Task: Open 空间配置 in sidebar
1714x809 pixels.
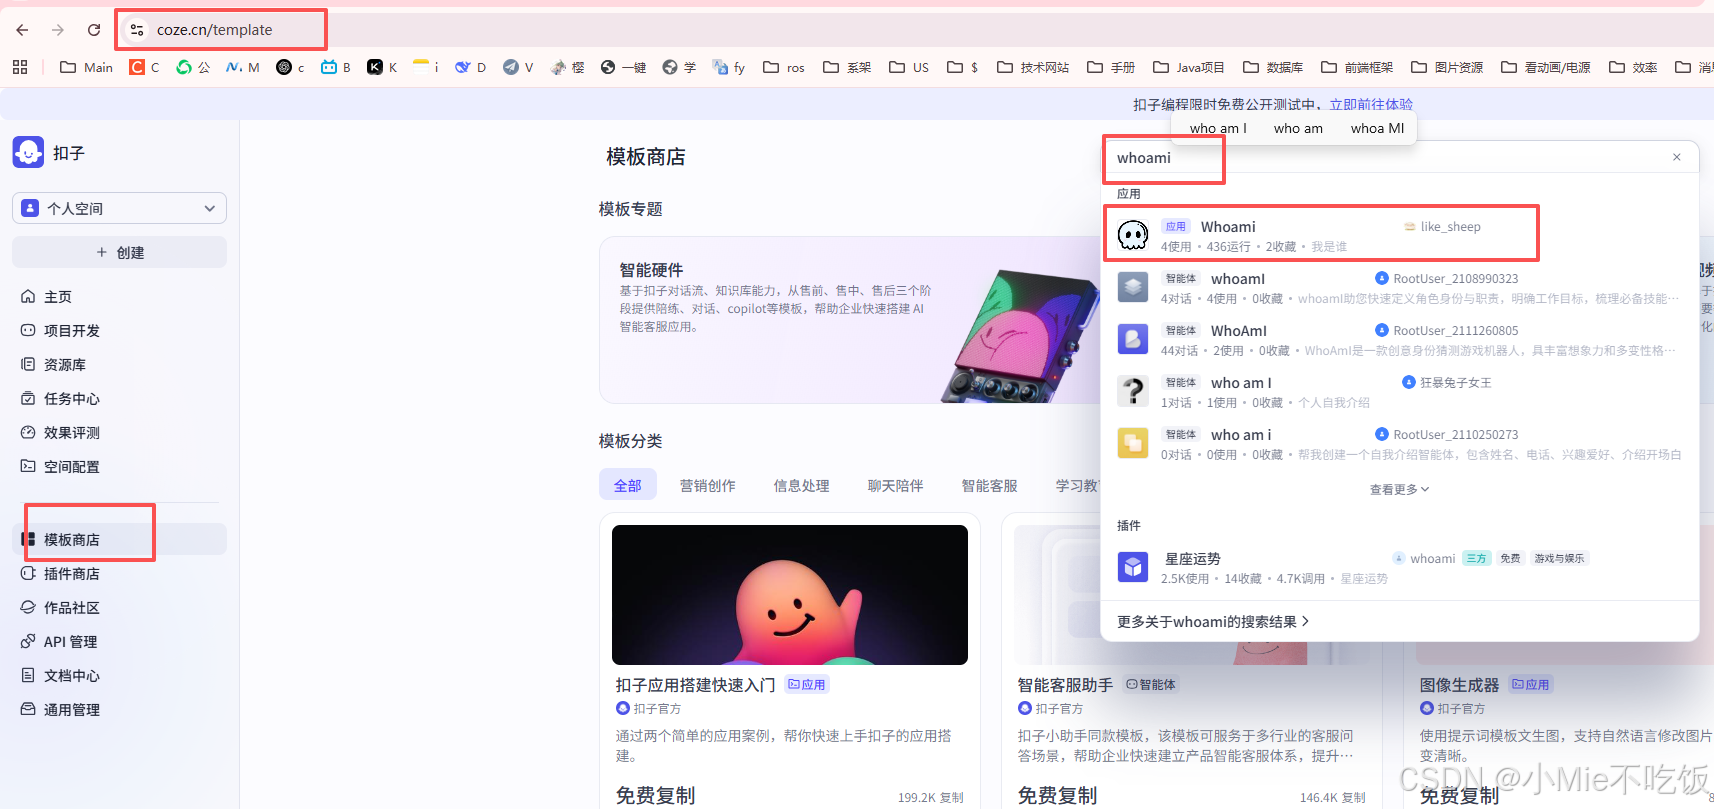Action: [119, 467]
